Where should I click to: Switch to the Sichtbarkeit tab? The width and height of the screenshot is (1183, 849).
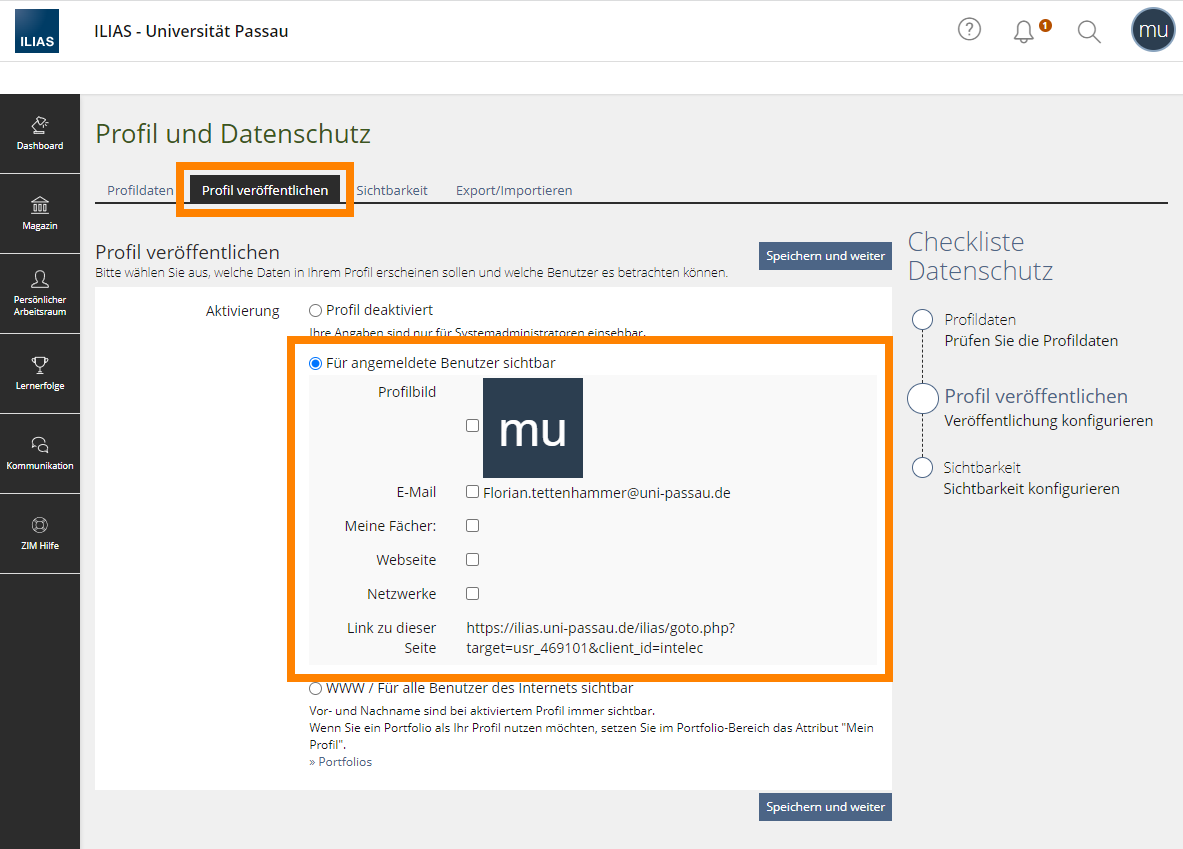click(x=392, y=190)
